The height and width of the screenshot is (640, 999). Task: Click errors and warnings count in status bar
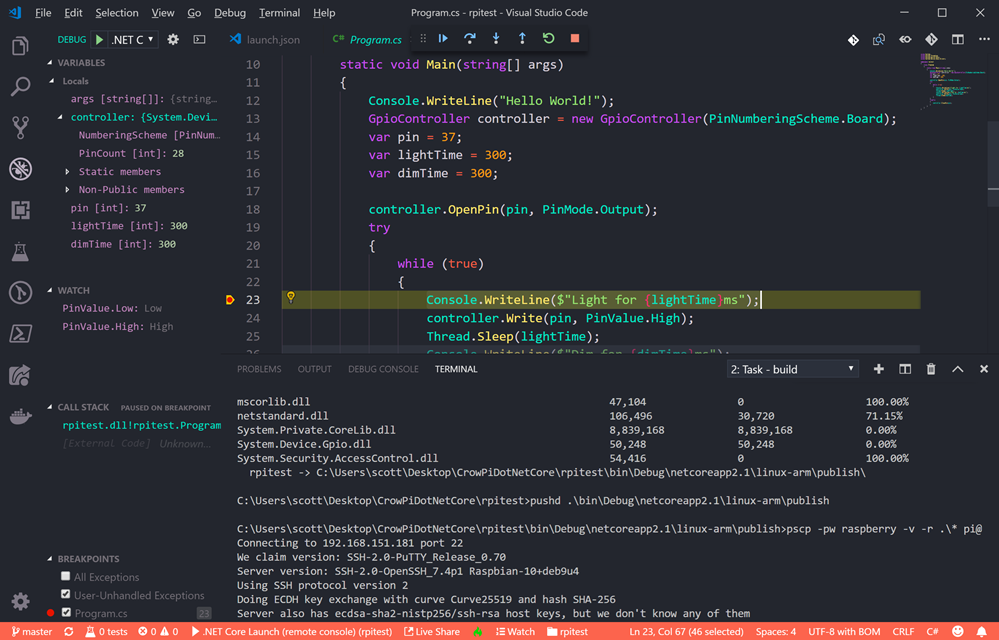click(x=159, y=632)
